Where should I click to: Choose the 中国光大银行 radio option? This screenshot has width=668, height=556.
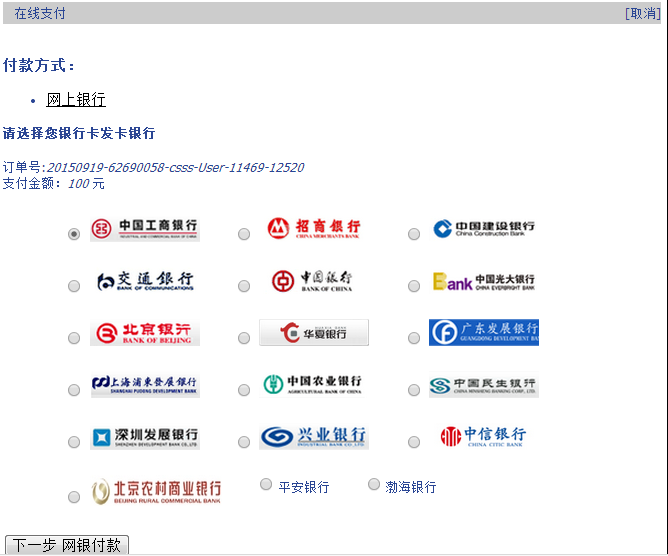414,286
